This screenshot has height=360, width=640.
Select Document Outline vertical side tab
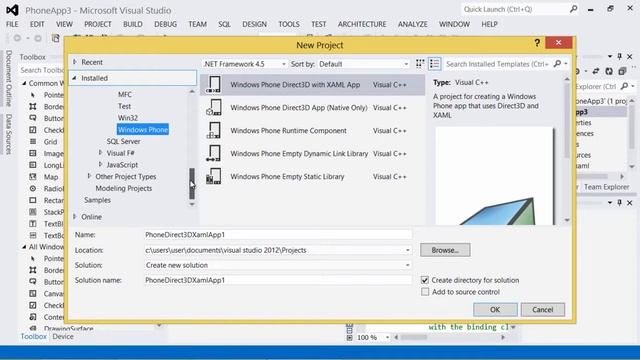point(9,78)
